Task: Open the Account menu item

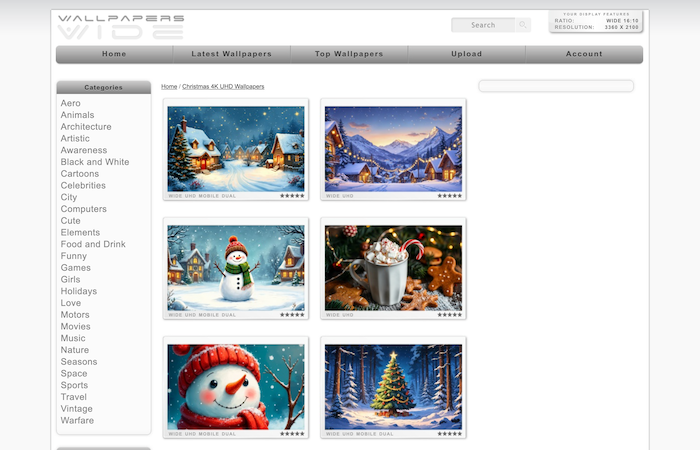Action: pyautogui.click(x=584, y=54)
